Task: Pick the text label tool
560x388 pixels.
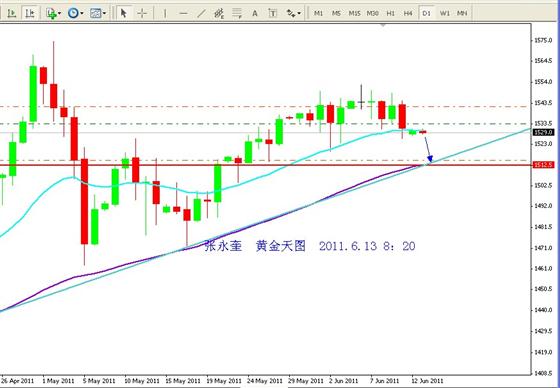Action: click(272, 14)
